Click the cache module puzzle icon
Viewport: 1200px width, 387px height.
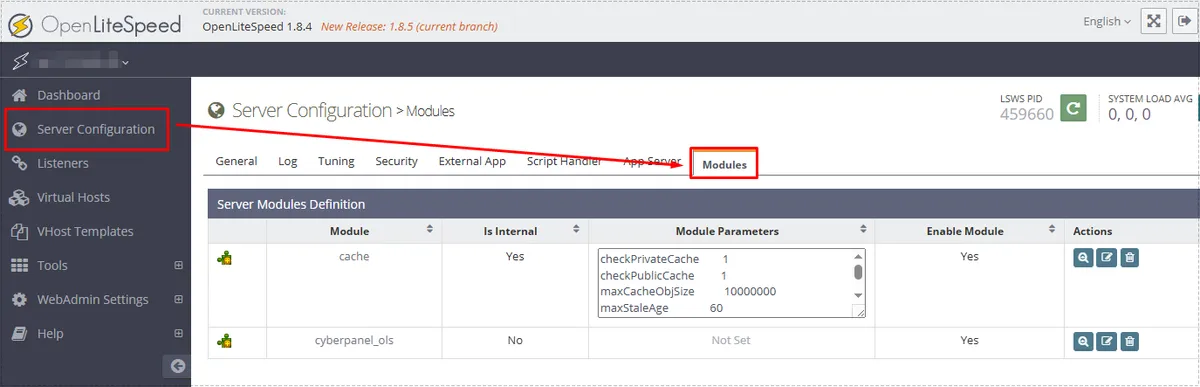pos(225,259)
